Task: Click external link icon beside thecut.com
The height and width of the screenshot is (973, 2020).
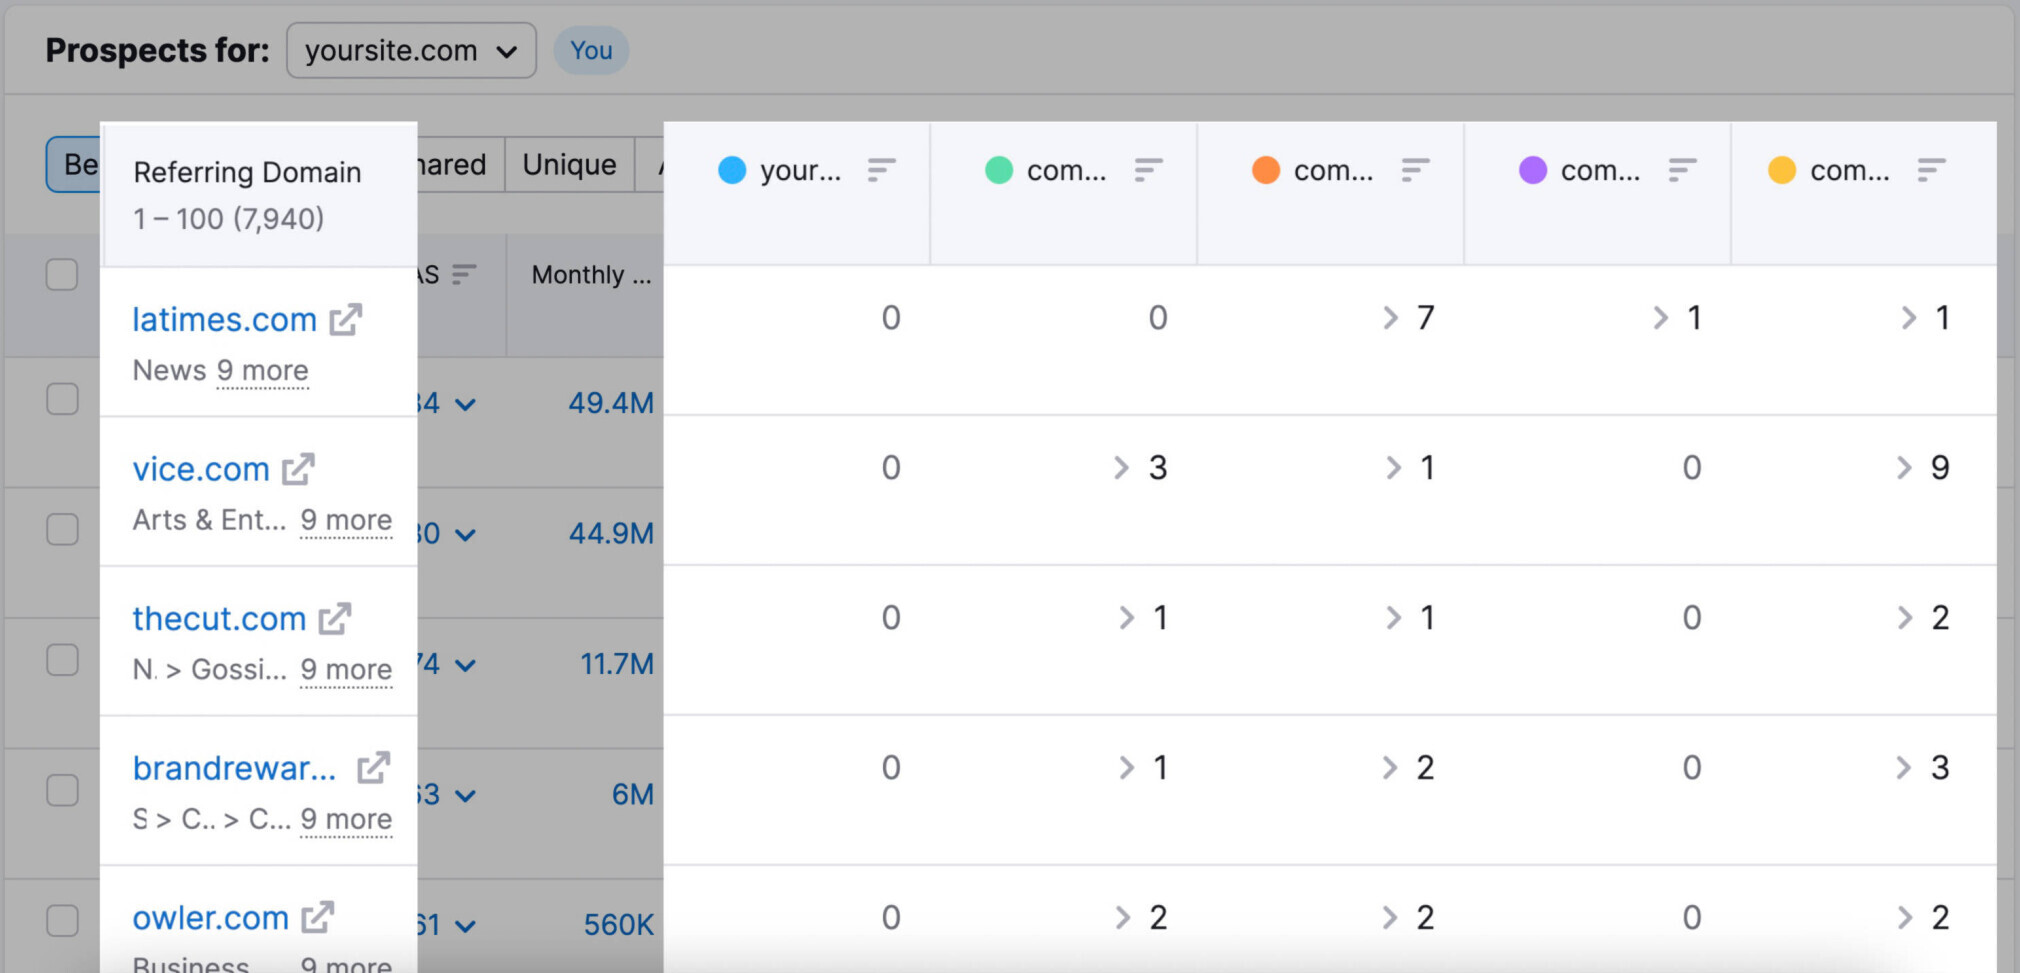Action: (x=335, y=619)
